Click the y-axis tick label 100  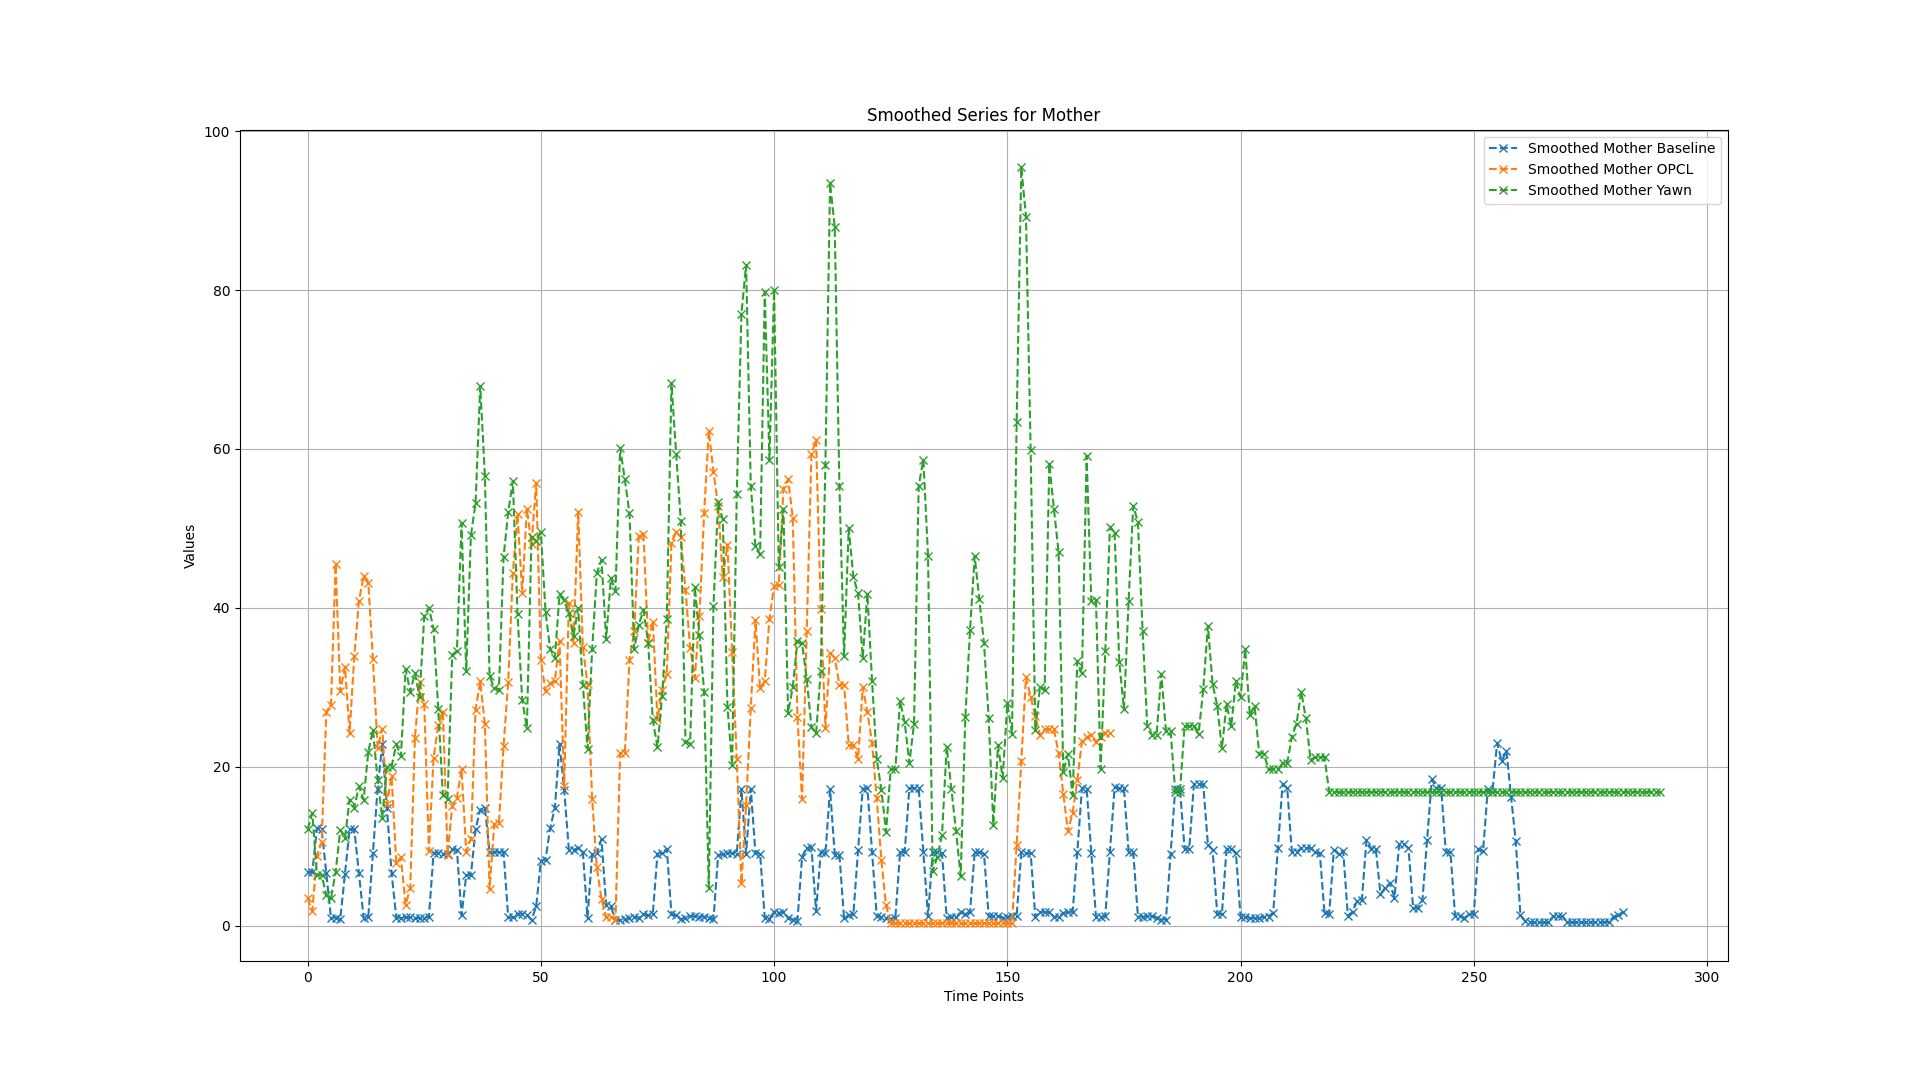coord(217,132)
